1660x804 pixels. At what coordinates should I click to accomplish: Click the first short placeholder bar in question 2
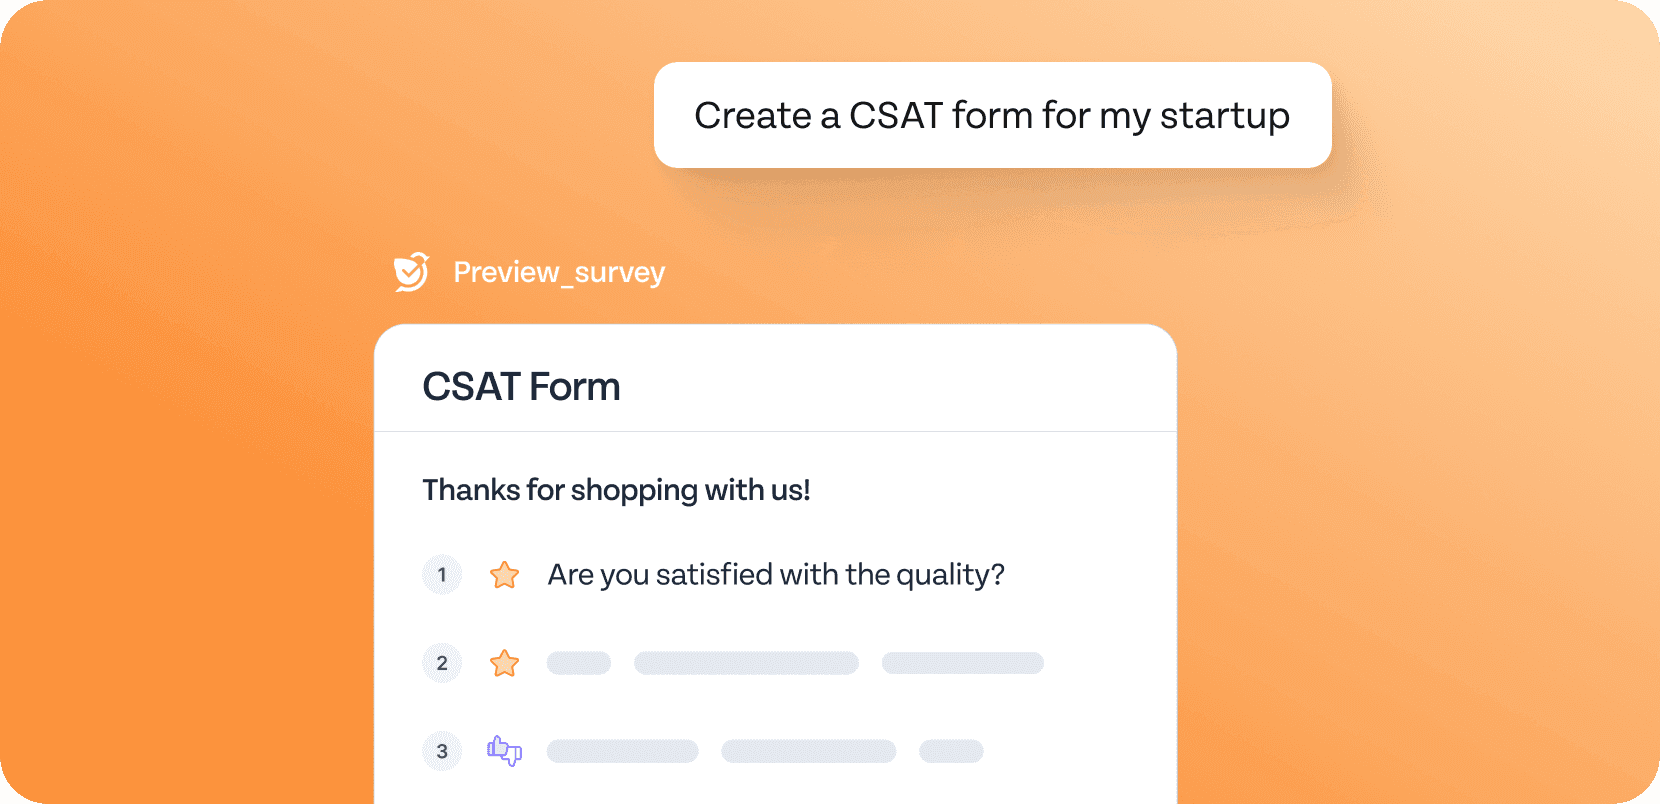click(579, 663)
